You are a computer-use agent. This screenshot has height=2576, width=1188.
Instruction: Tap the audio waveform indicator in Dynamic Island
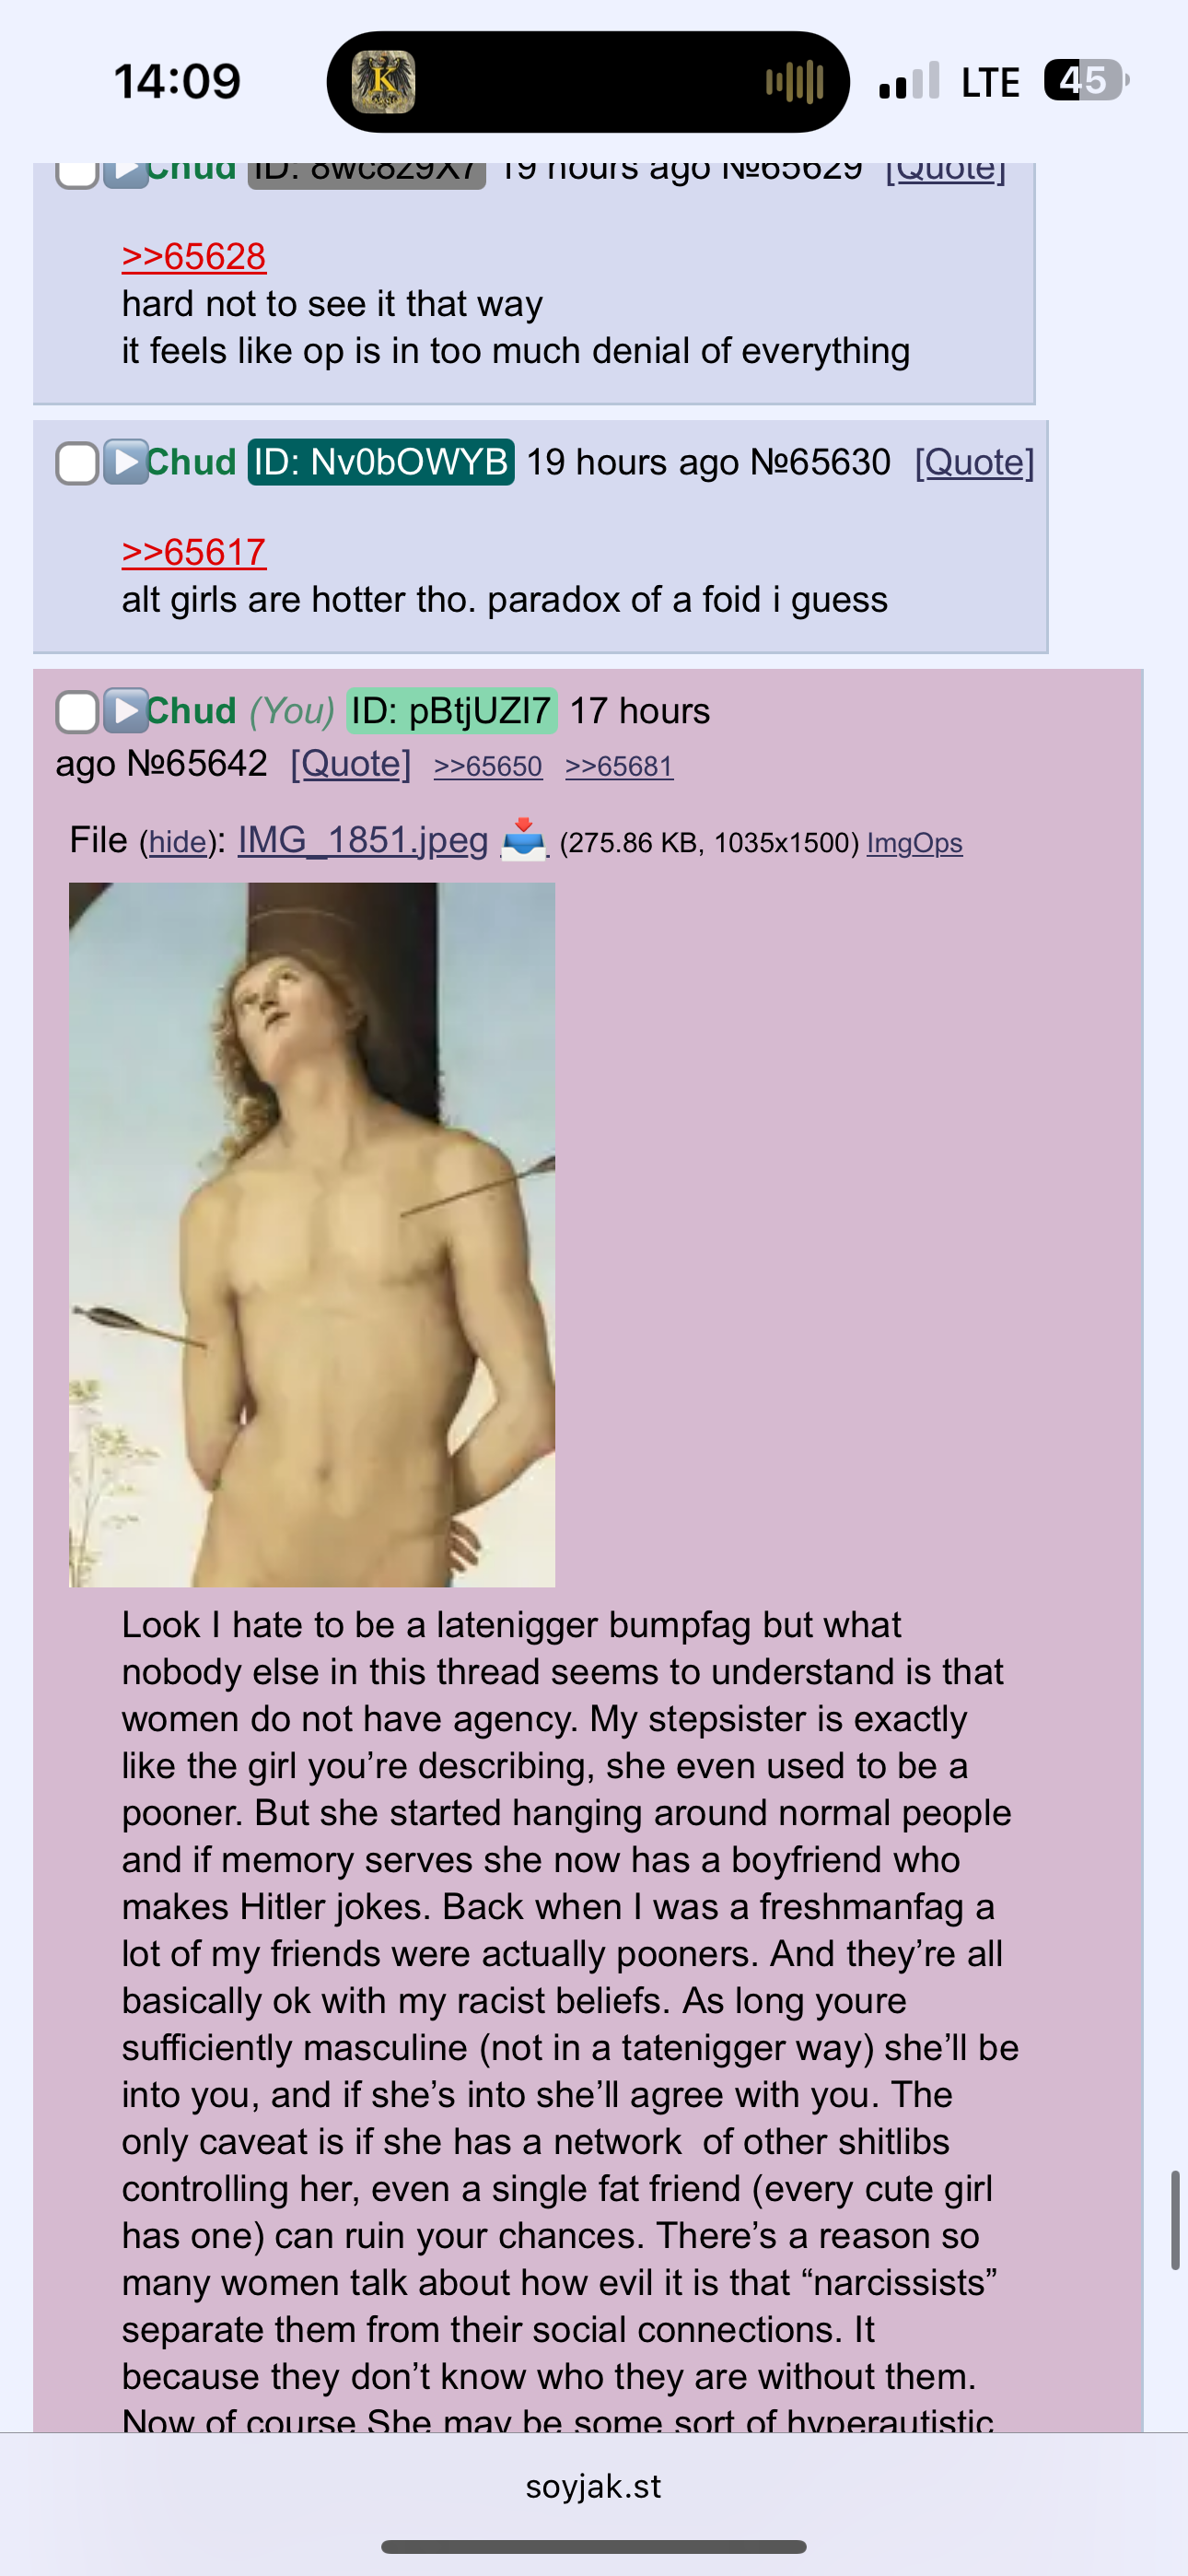click(x=794, y=82)
